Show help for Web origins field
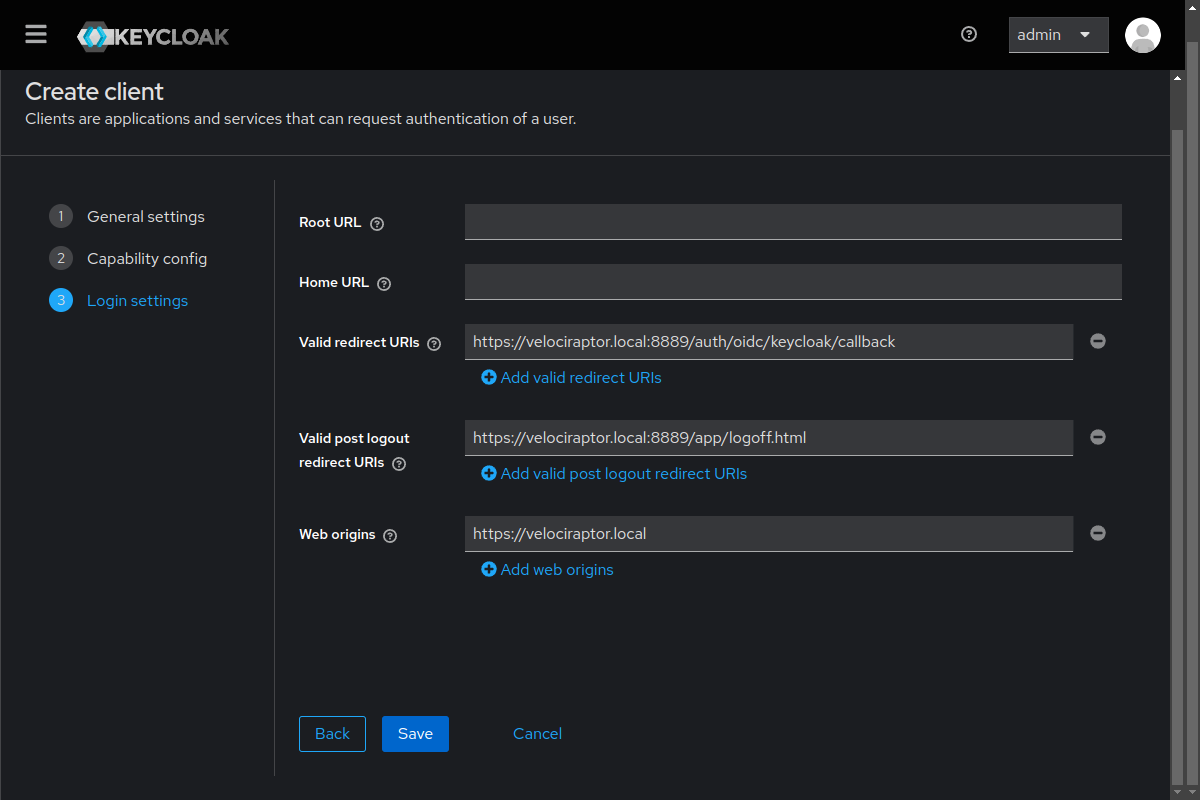Image resolution: width=1200 pixels, height=800 pixels. (x=390, y=536)
